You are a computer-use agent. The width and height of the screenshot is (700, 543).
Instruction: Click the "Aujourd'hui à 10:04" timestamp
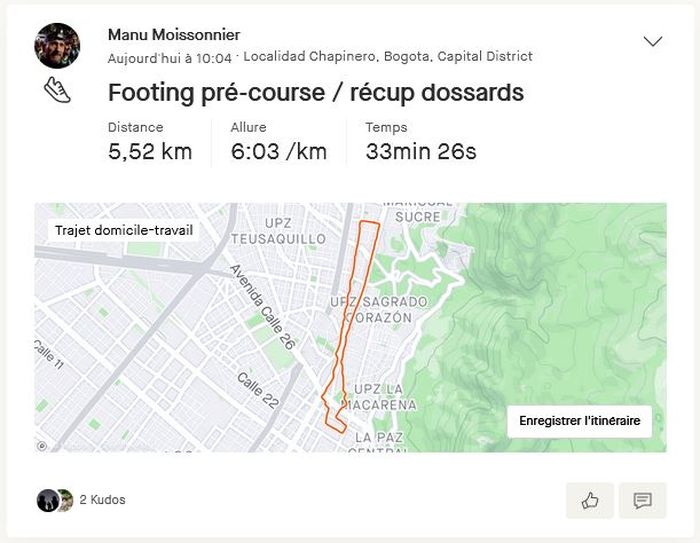point(170,58)
